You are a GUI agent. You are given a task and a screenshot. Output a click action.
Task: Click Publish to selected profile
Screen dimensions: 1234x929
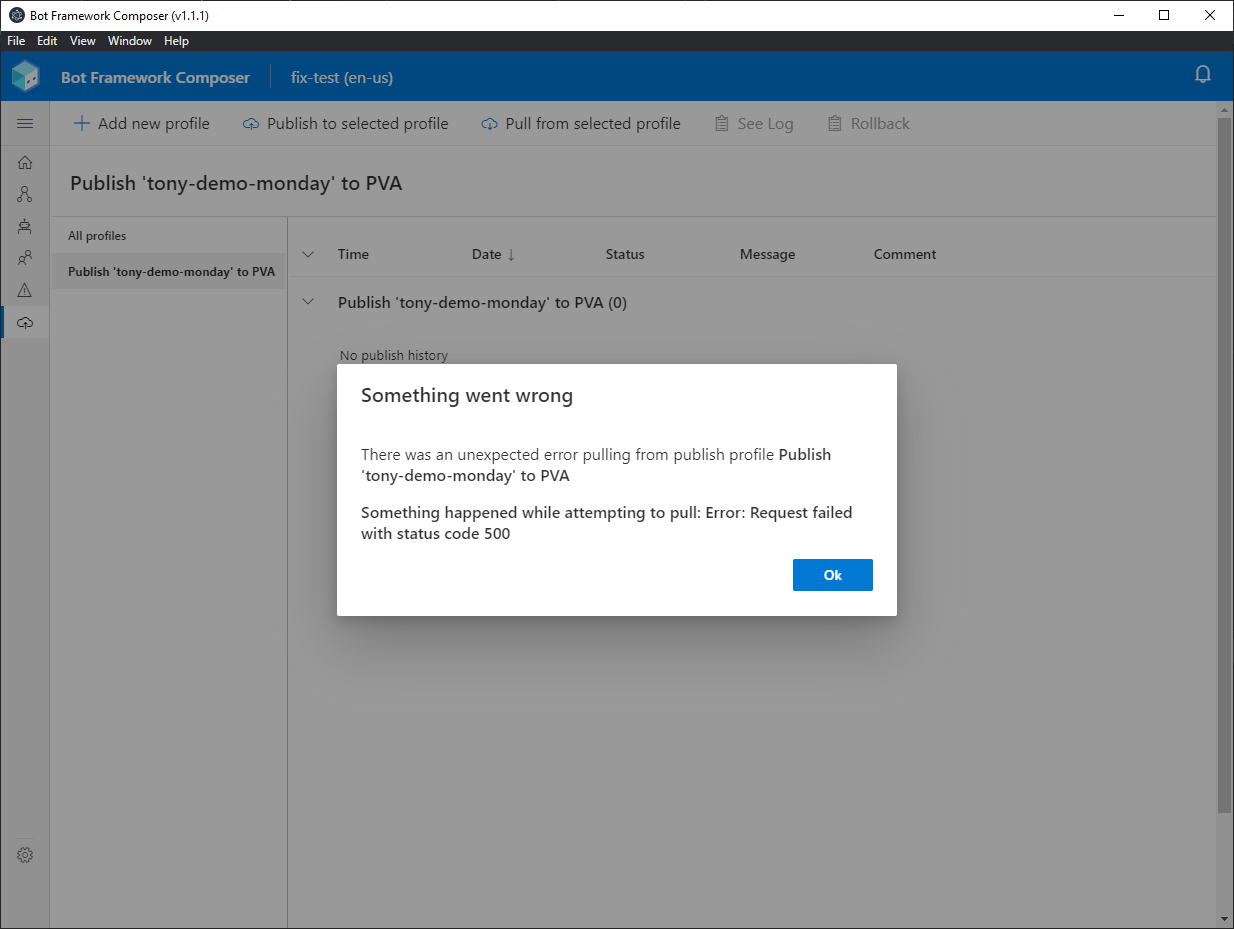pyautogui.click(x=346, y=124)
